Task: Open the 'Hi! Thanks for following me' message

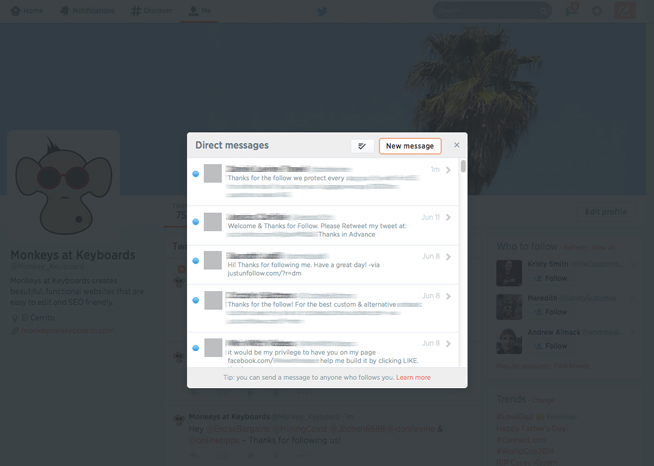Action: coord(323,265)
